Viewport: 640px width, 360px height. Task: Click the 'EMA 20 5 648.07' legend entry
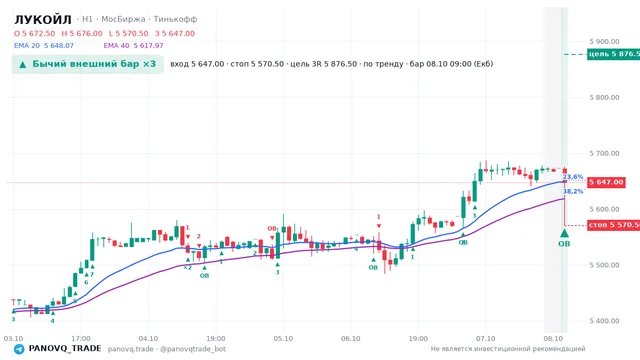[44, 46]
